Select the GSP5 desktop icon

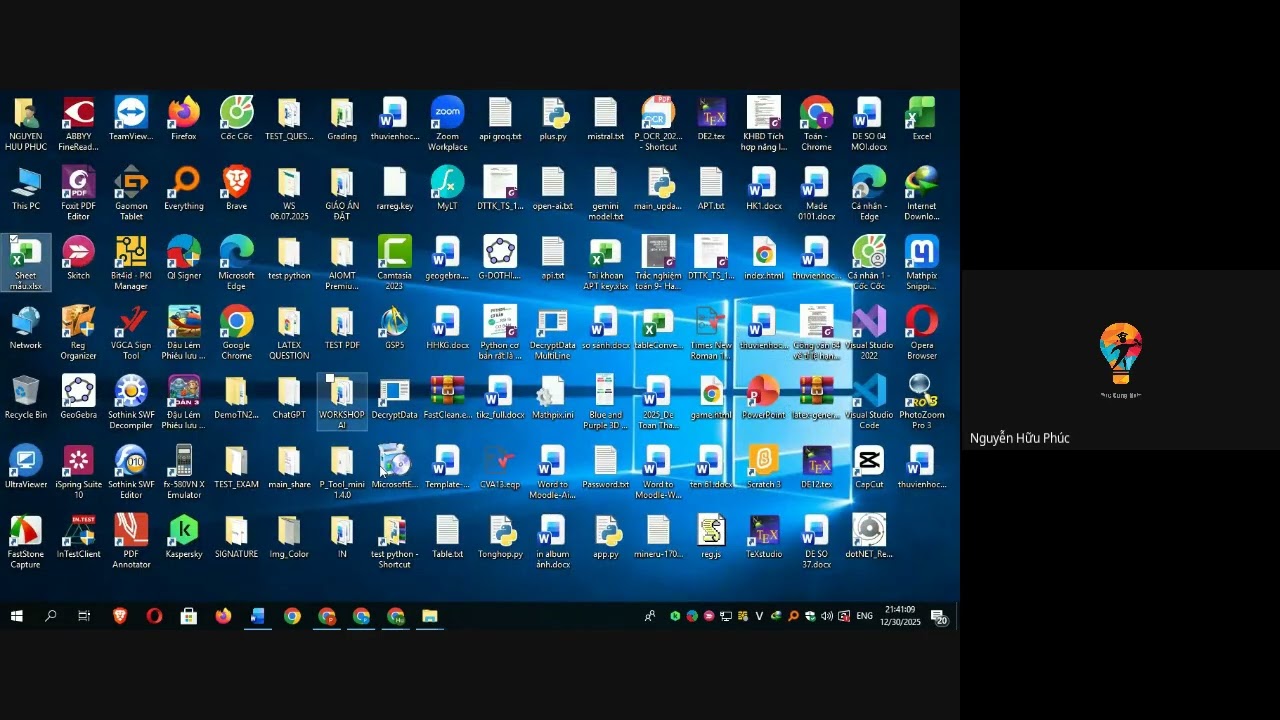click(394, 328)
